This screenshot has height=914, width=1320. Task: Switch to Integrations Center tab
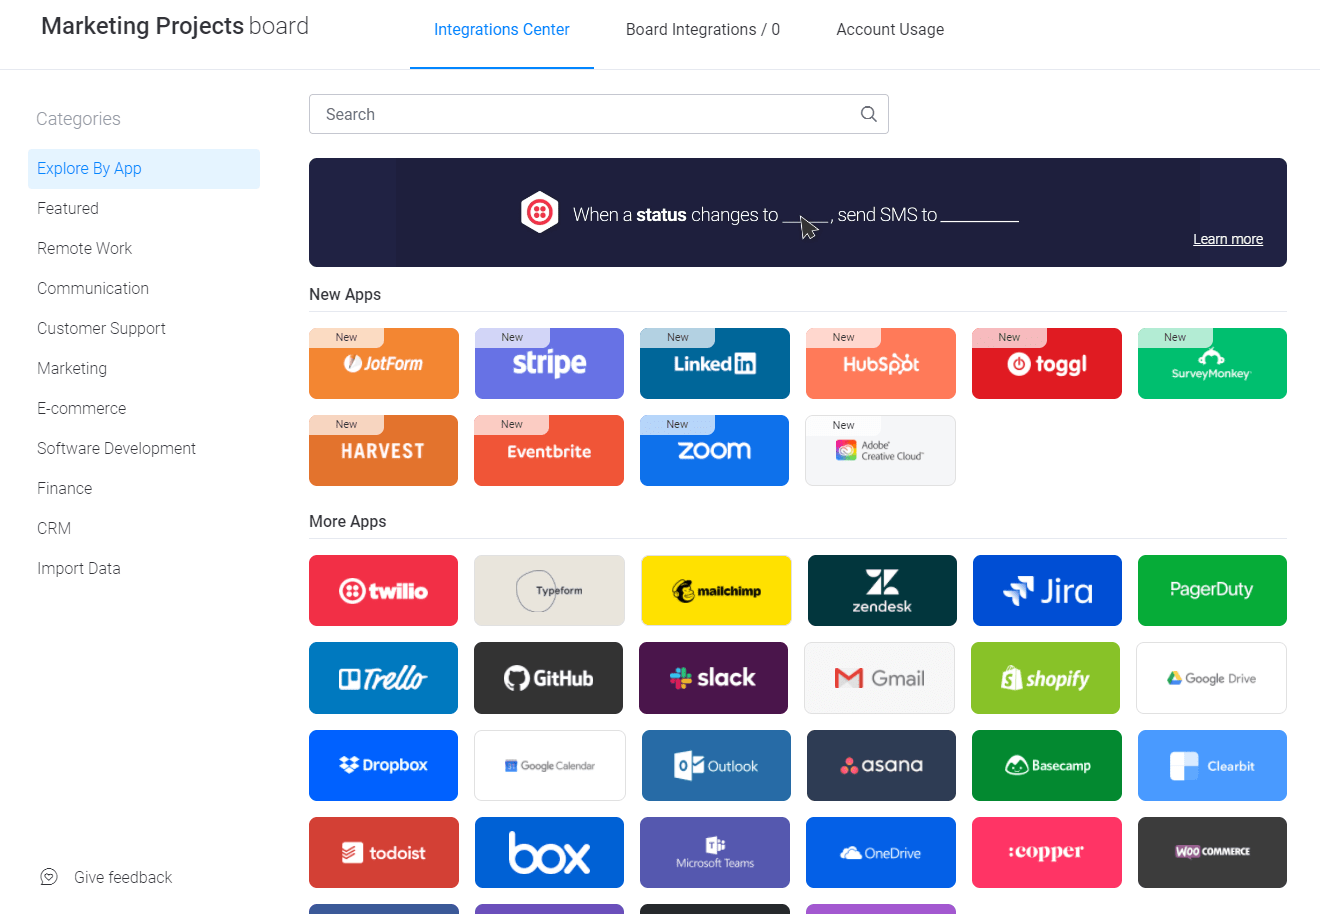click(502, 30)
